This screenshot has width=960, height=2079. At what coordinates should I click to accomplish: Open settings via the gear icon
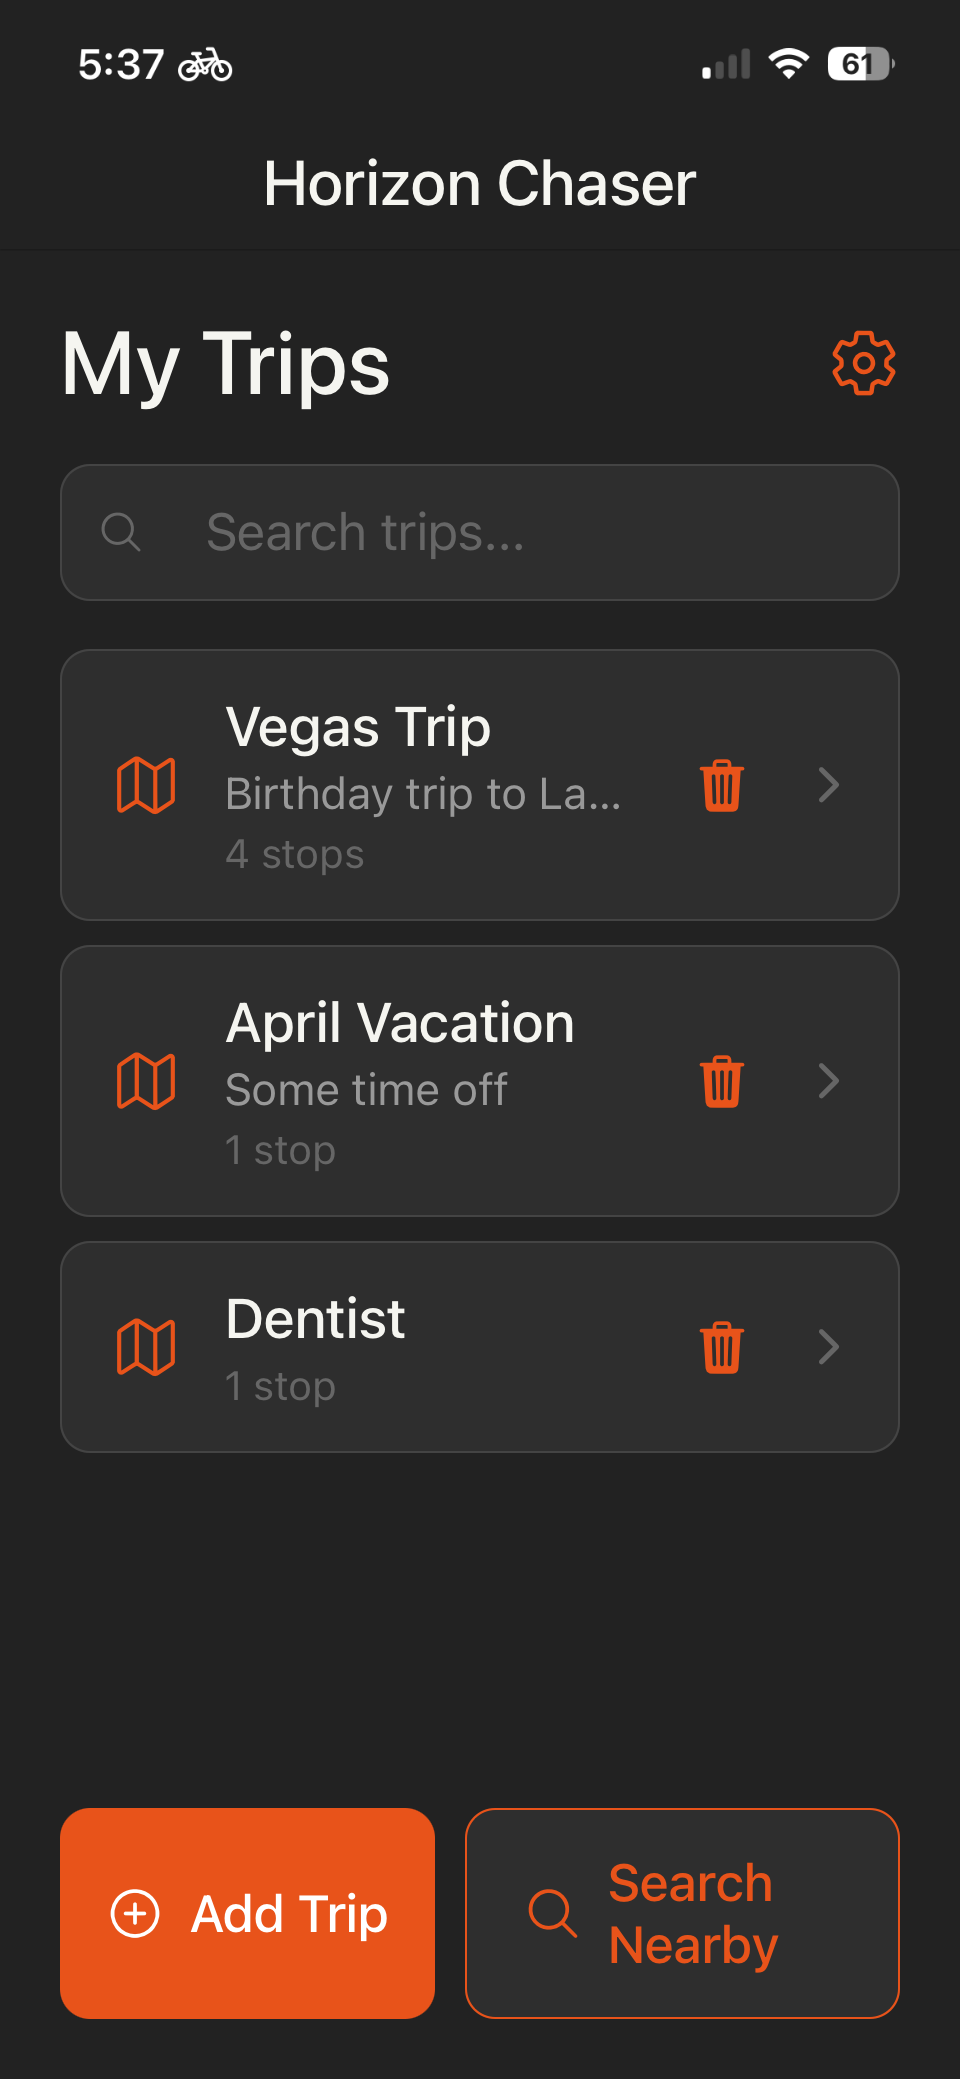(863, 363)
